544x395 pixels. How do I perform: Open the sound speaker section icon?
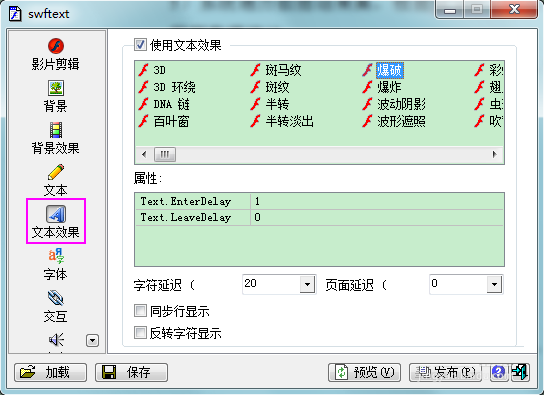tap(56, 340)
